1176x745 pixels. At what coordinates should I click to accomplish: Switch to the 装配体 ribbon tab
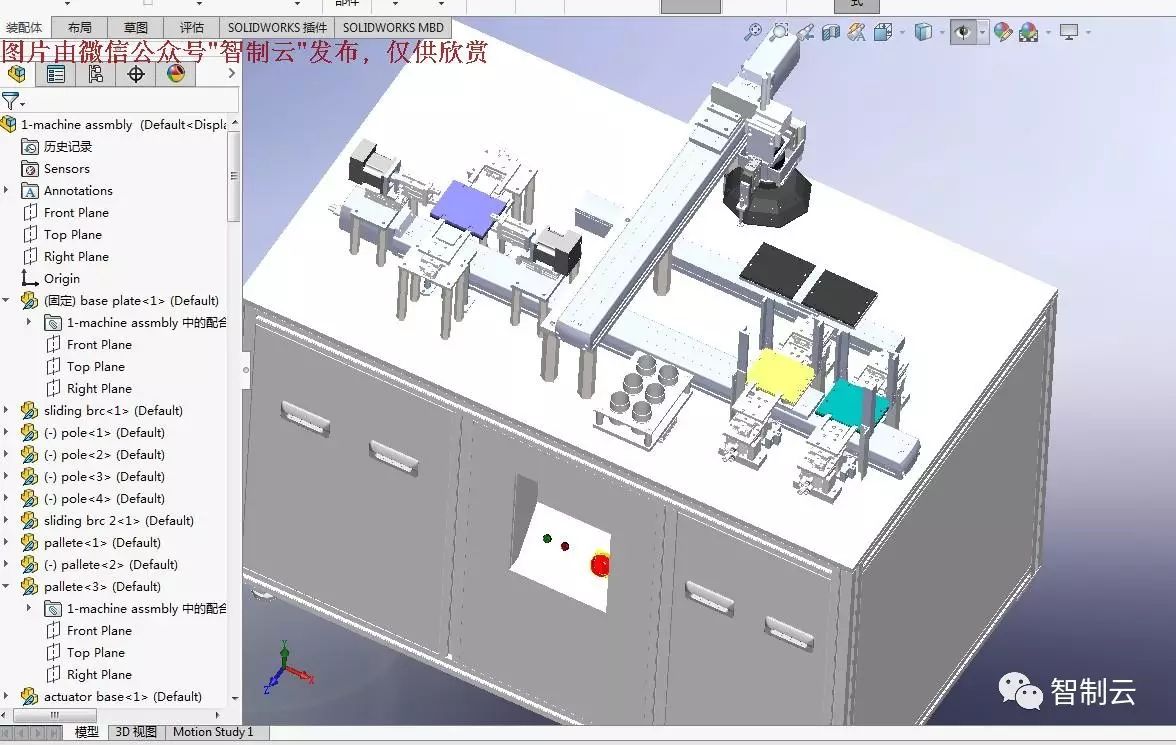[x=24, y=28]
